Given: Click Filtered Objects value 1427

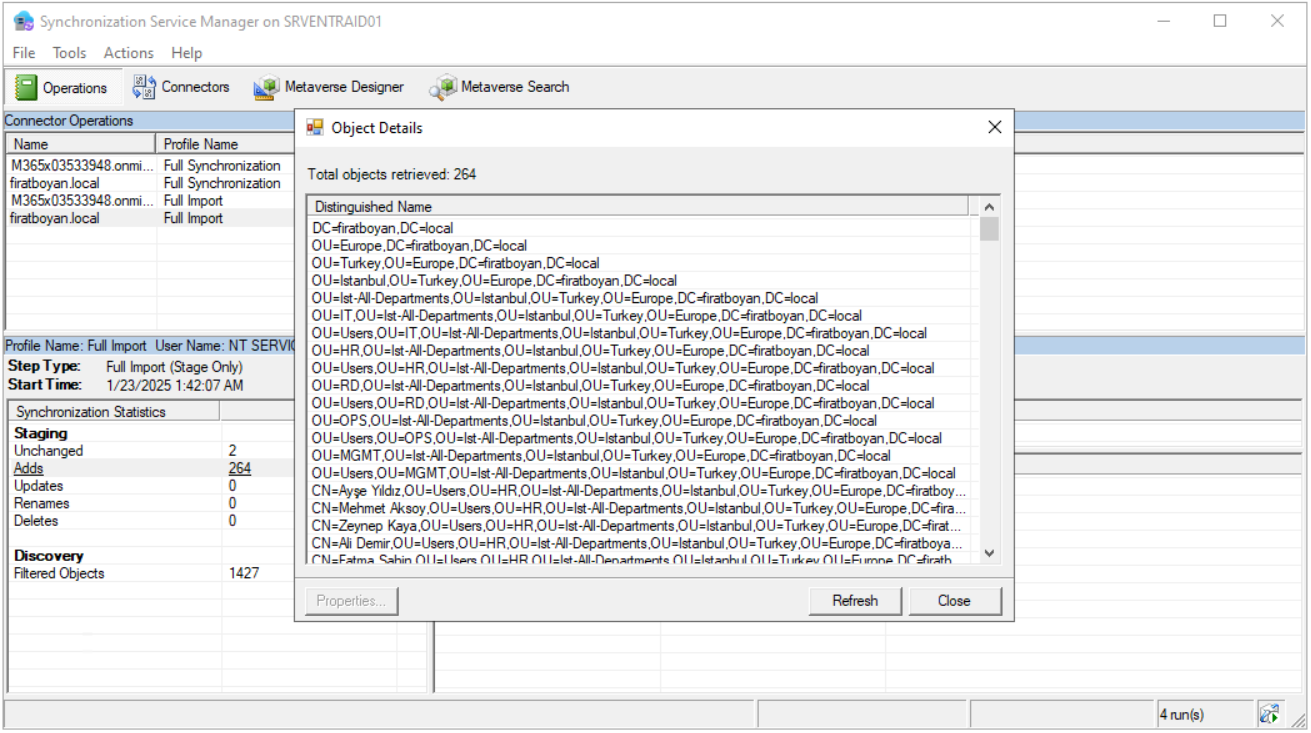Looking at the screenshot, I should pyautogui.click(x=243, y=573).
